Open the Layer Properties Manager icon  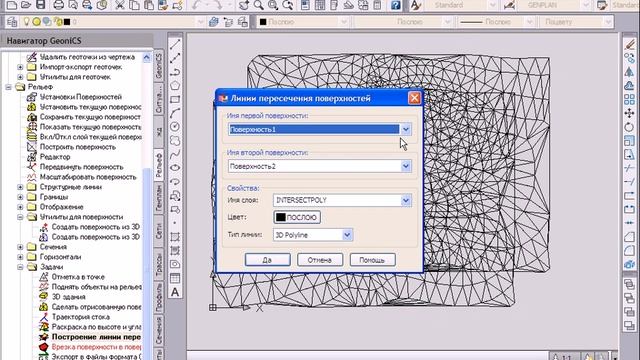point(12,22)
